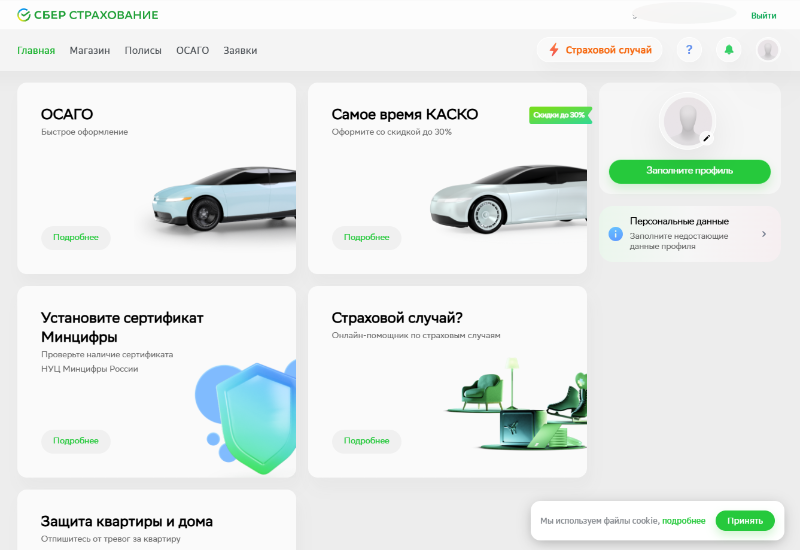This screenshot has height=550, width=800.
Task: Switch to the Заявки tab
Action: pyautogui.click(x=240, y=50)
